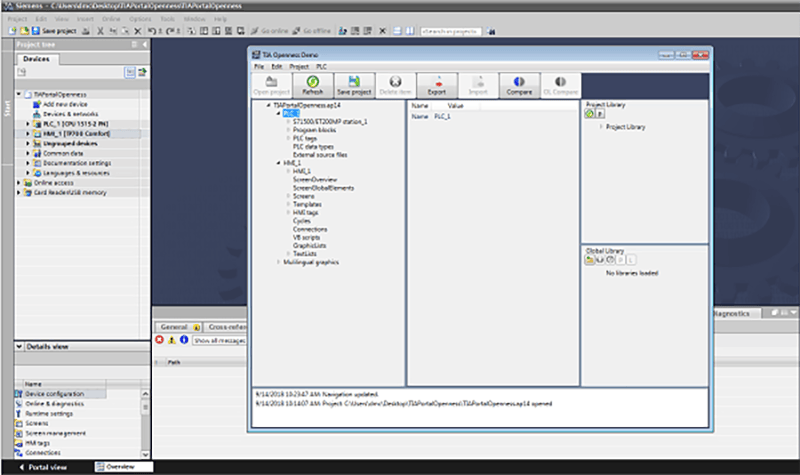The width and height of the screenshot is (800, 475).
Task: Switch to Portal view
Action: point(43,467)
